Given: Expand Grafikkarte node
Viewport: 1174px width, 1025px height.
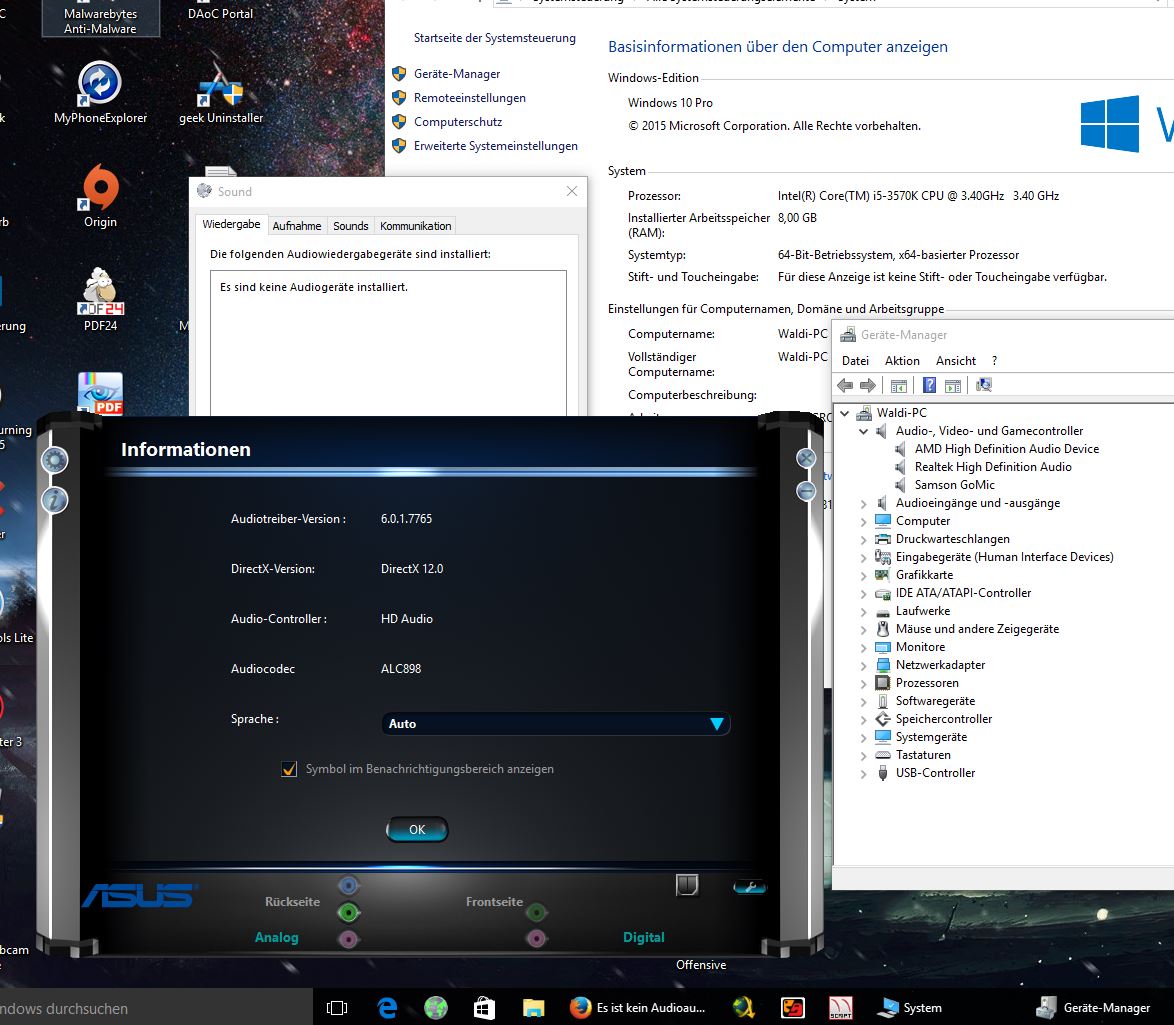Looking at the screenshot, I should pyautogui.click(x=863, y=575).
